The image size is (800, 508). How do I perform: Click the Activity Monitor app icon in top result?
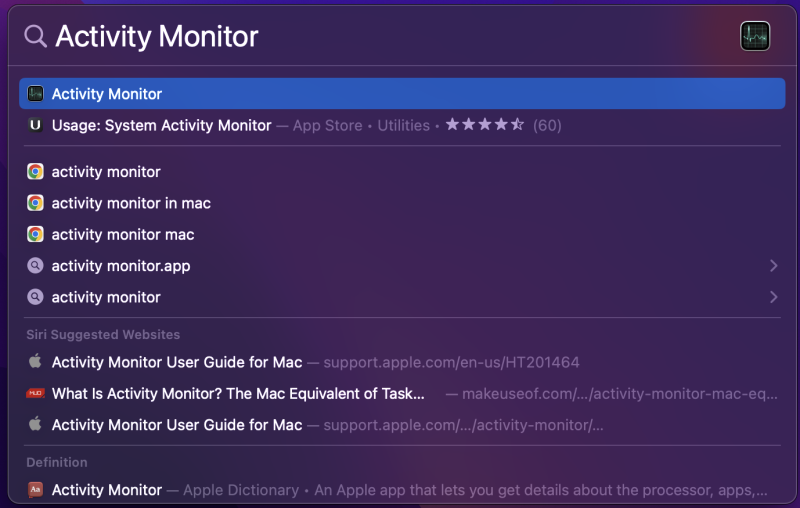click(35, 94)
